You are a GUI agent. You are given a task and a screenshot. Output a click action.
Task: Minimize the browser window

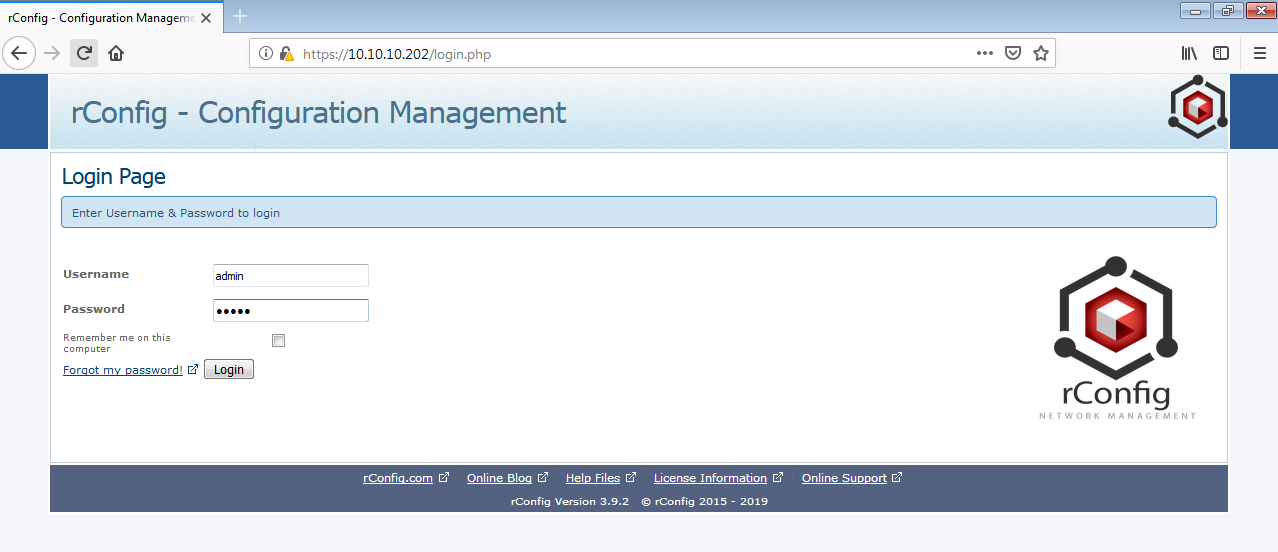point(1195,11)
